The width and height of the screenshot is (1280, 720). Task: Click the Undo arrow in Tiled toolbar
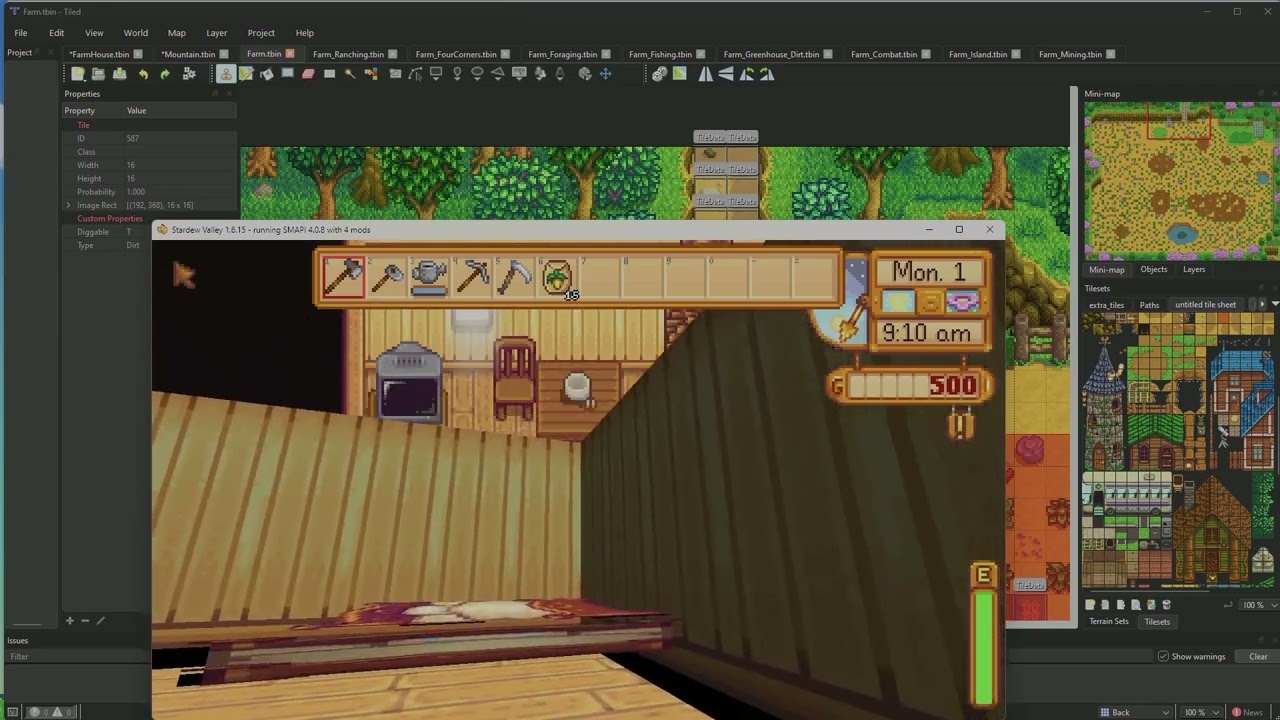click(x=143, y=74)
